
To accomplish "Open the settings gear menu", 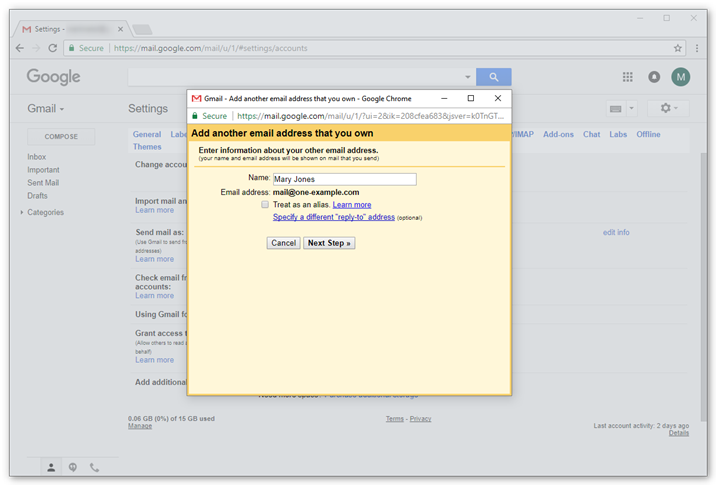I will [669, 108].
